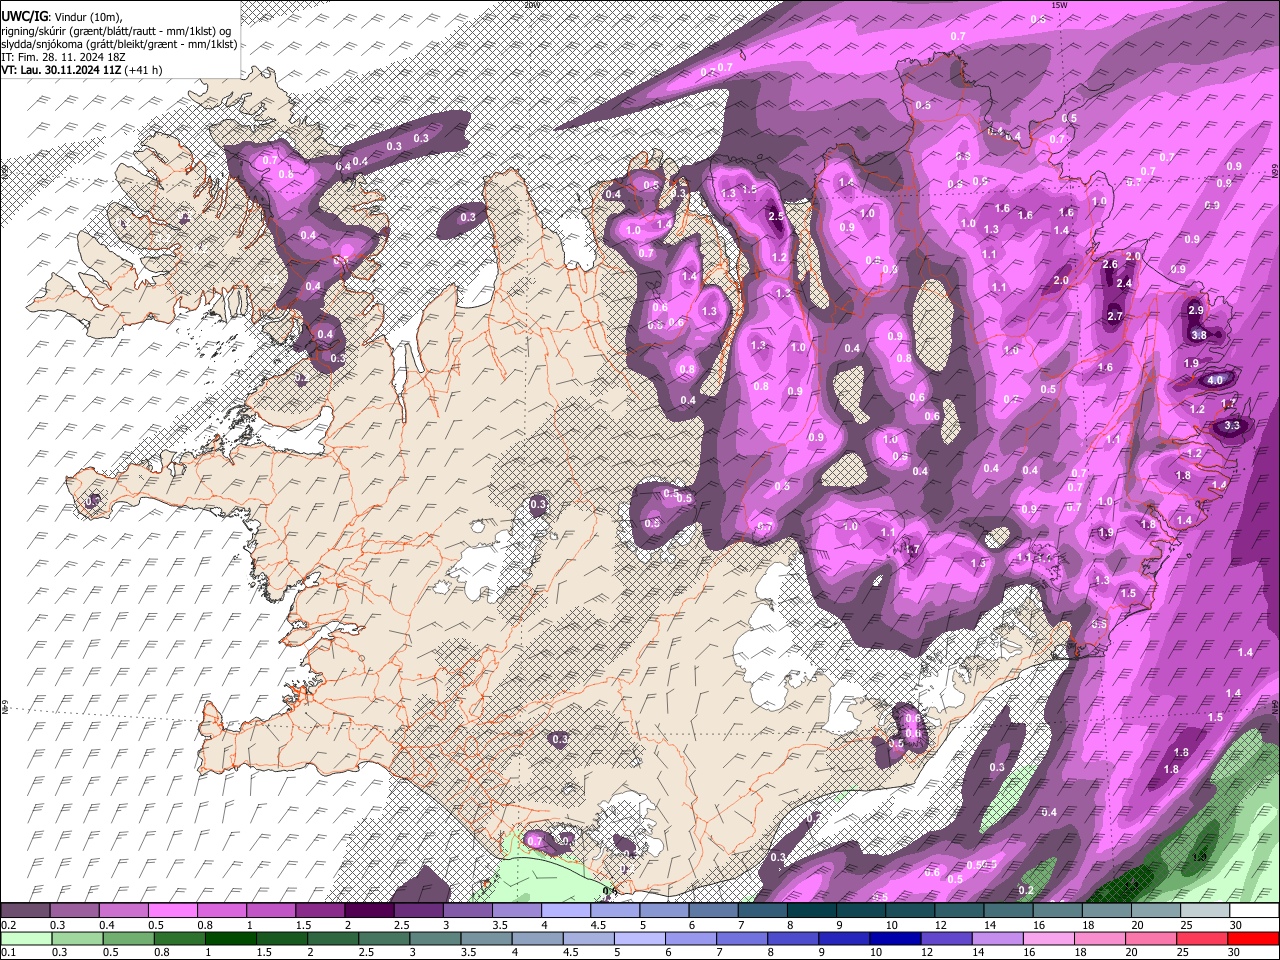Click the 'rigning/skúrir' rain legend description line
This screenshot has height=960, width=1280.
coord(116,31)
